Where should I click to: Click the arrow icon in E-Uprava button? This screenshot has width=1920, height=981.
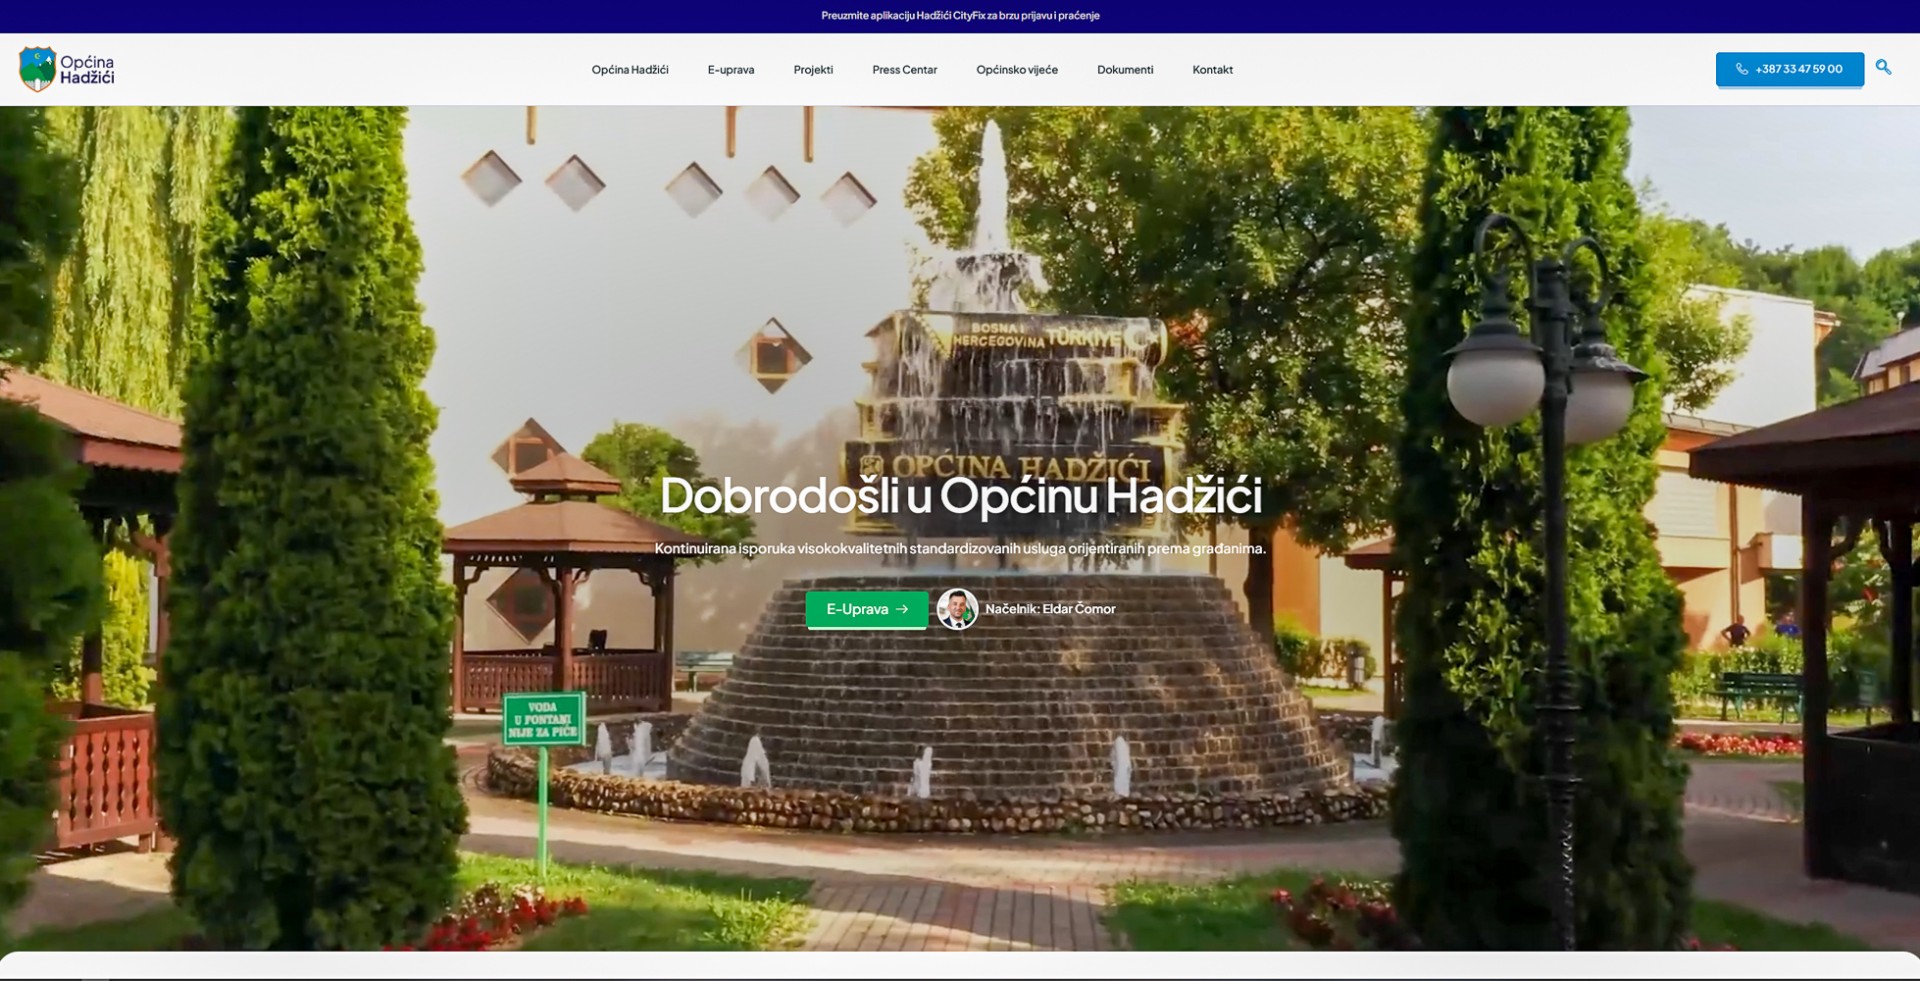tap(902, 609)
